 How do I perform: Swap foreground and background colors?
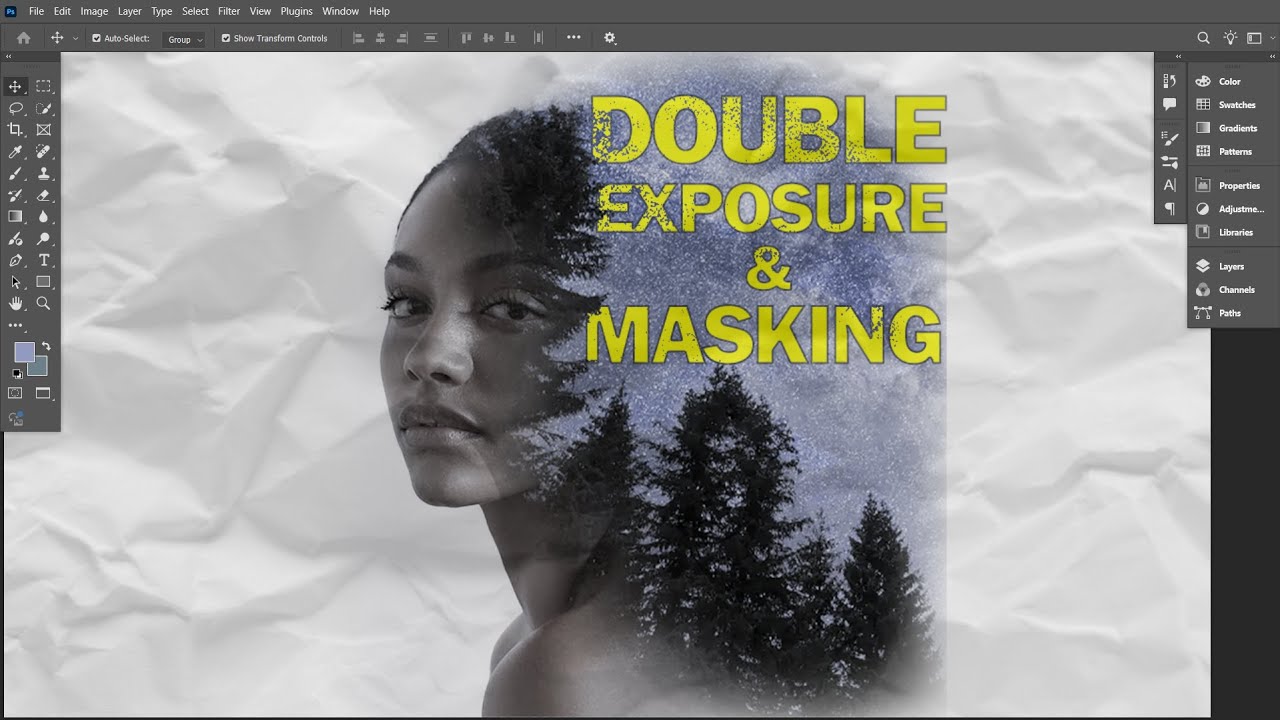point(45,346)
